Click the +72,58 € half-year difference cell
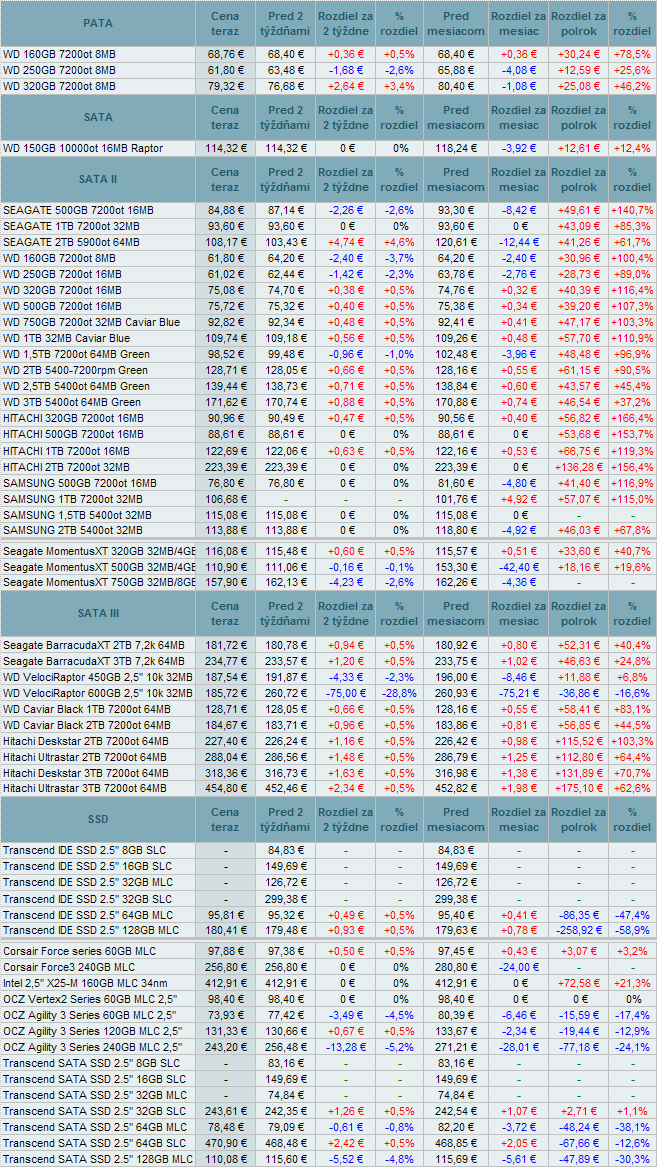This screenshot has width=657, height=1167. point(578,983)
